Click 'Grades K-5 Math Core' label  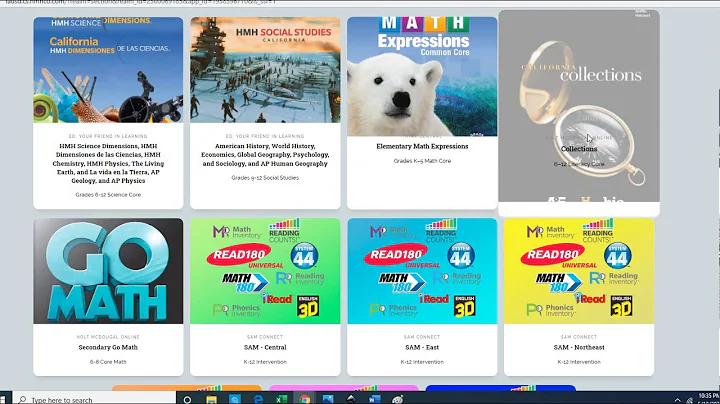(x=422, y=161)
